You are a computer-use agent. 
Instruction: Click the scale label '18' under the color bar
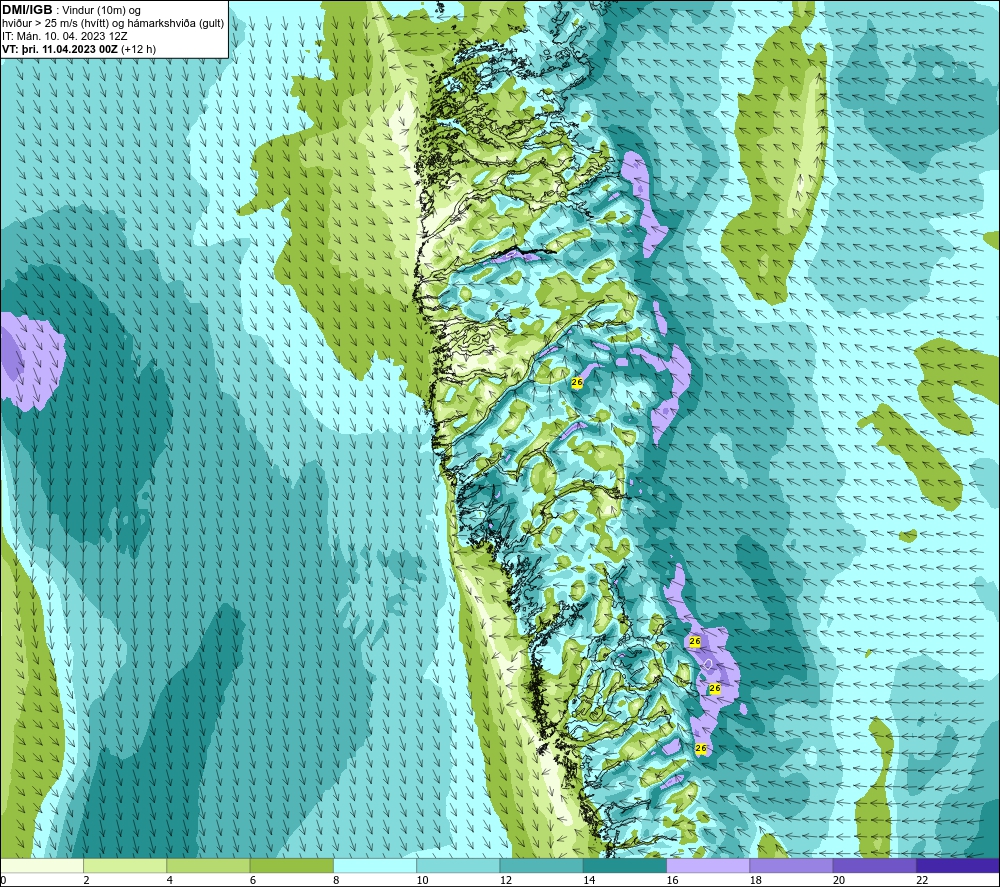click(755, 880)
